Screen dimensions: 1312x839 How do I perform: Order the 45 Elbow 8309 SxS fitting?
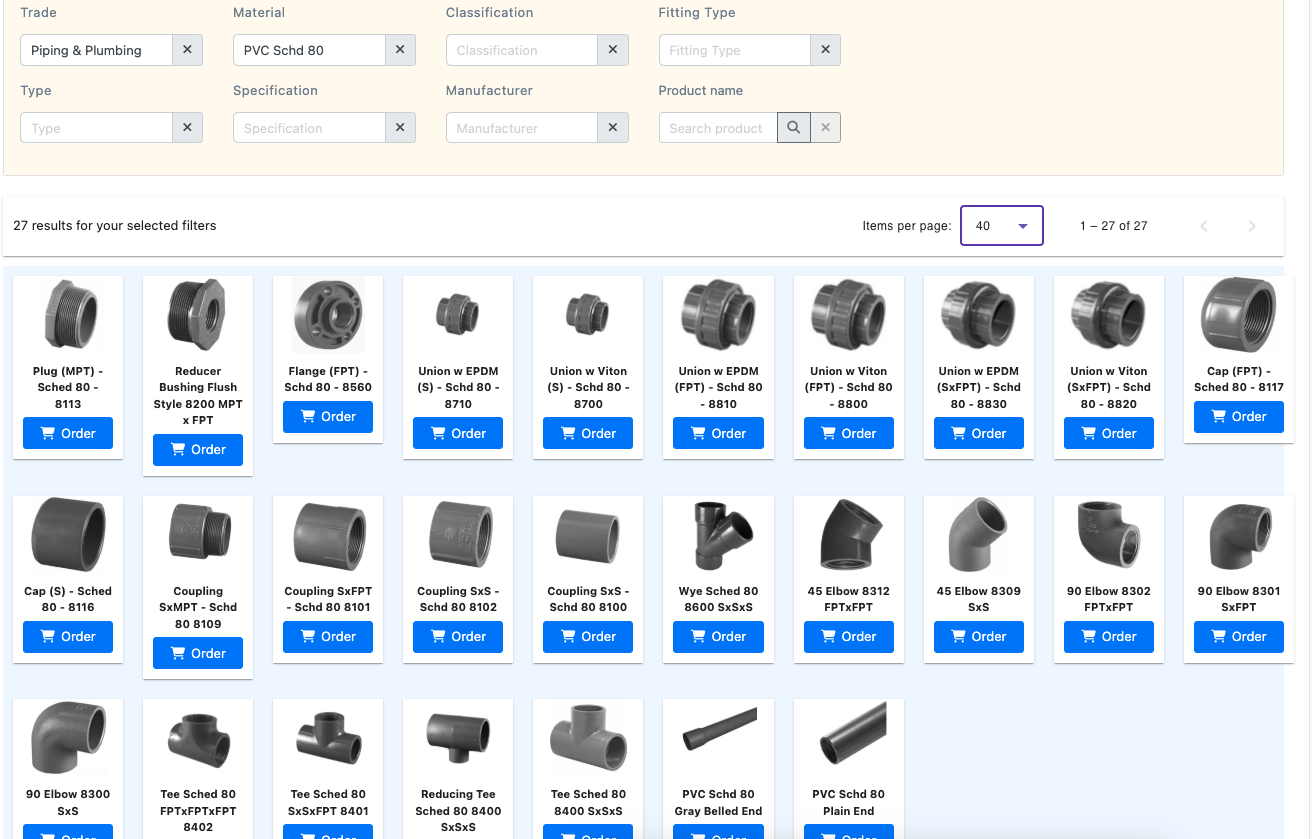[x=978, y=636]
